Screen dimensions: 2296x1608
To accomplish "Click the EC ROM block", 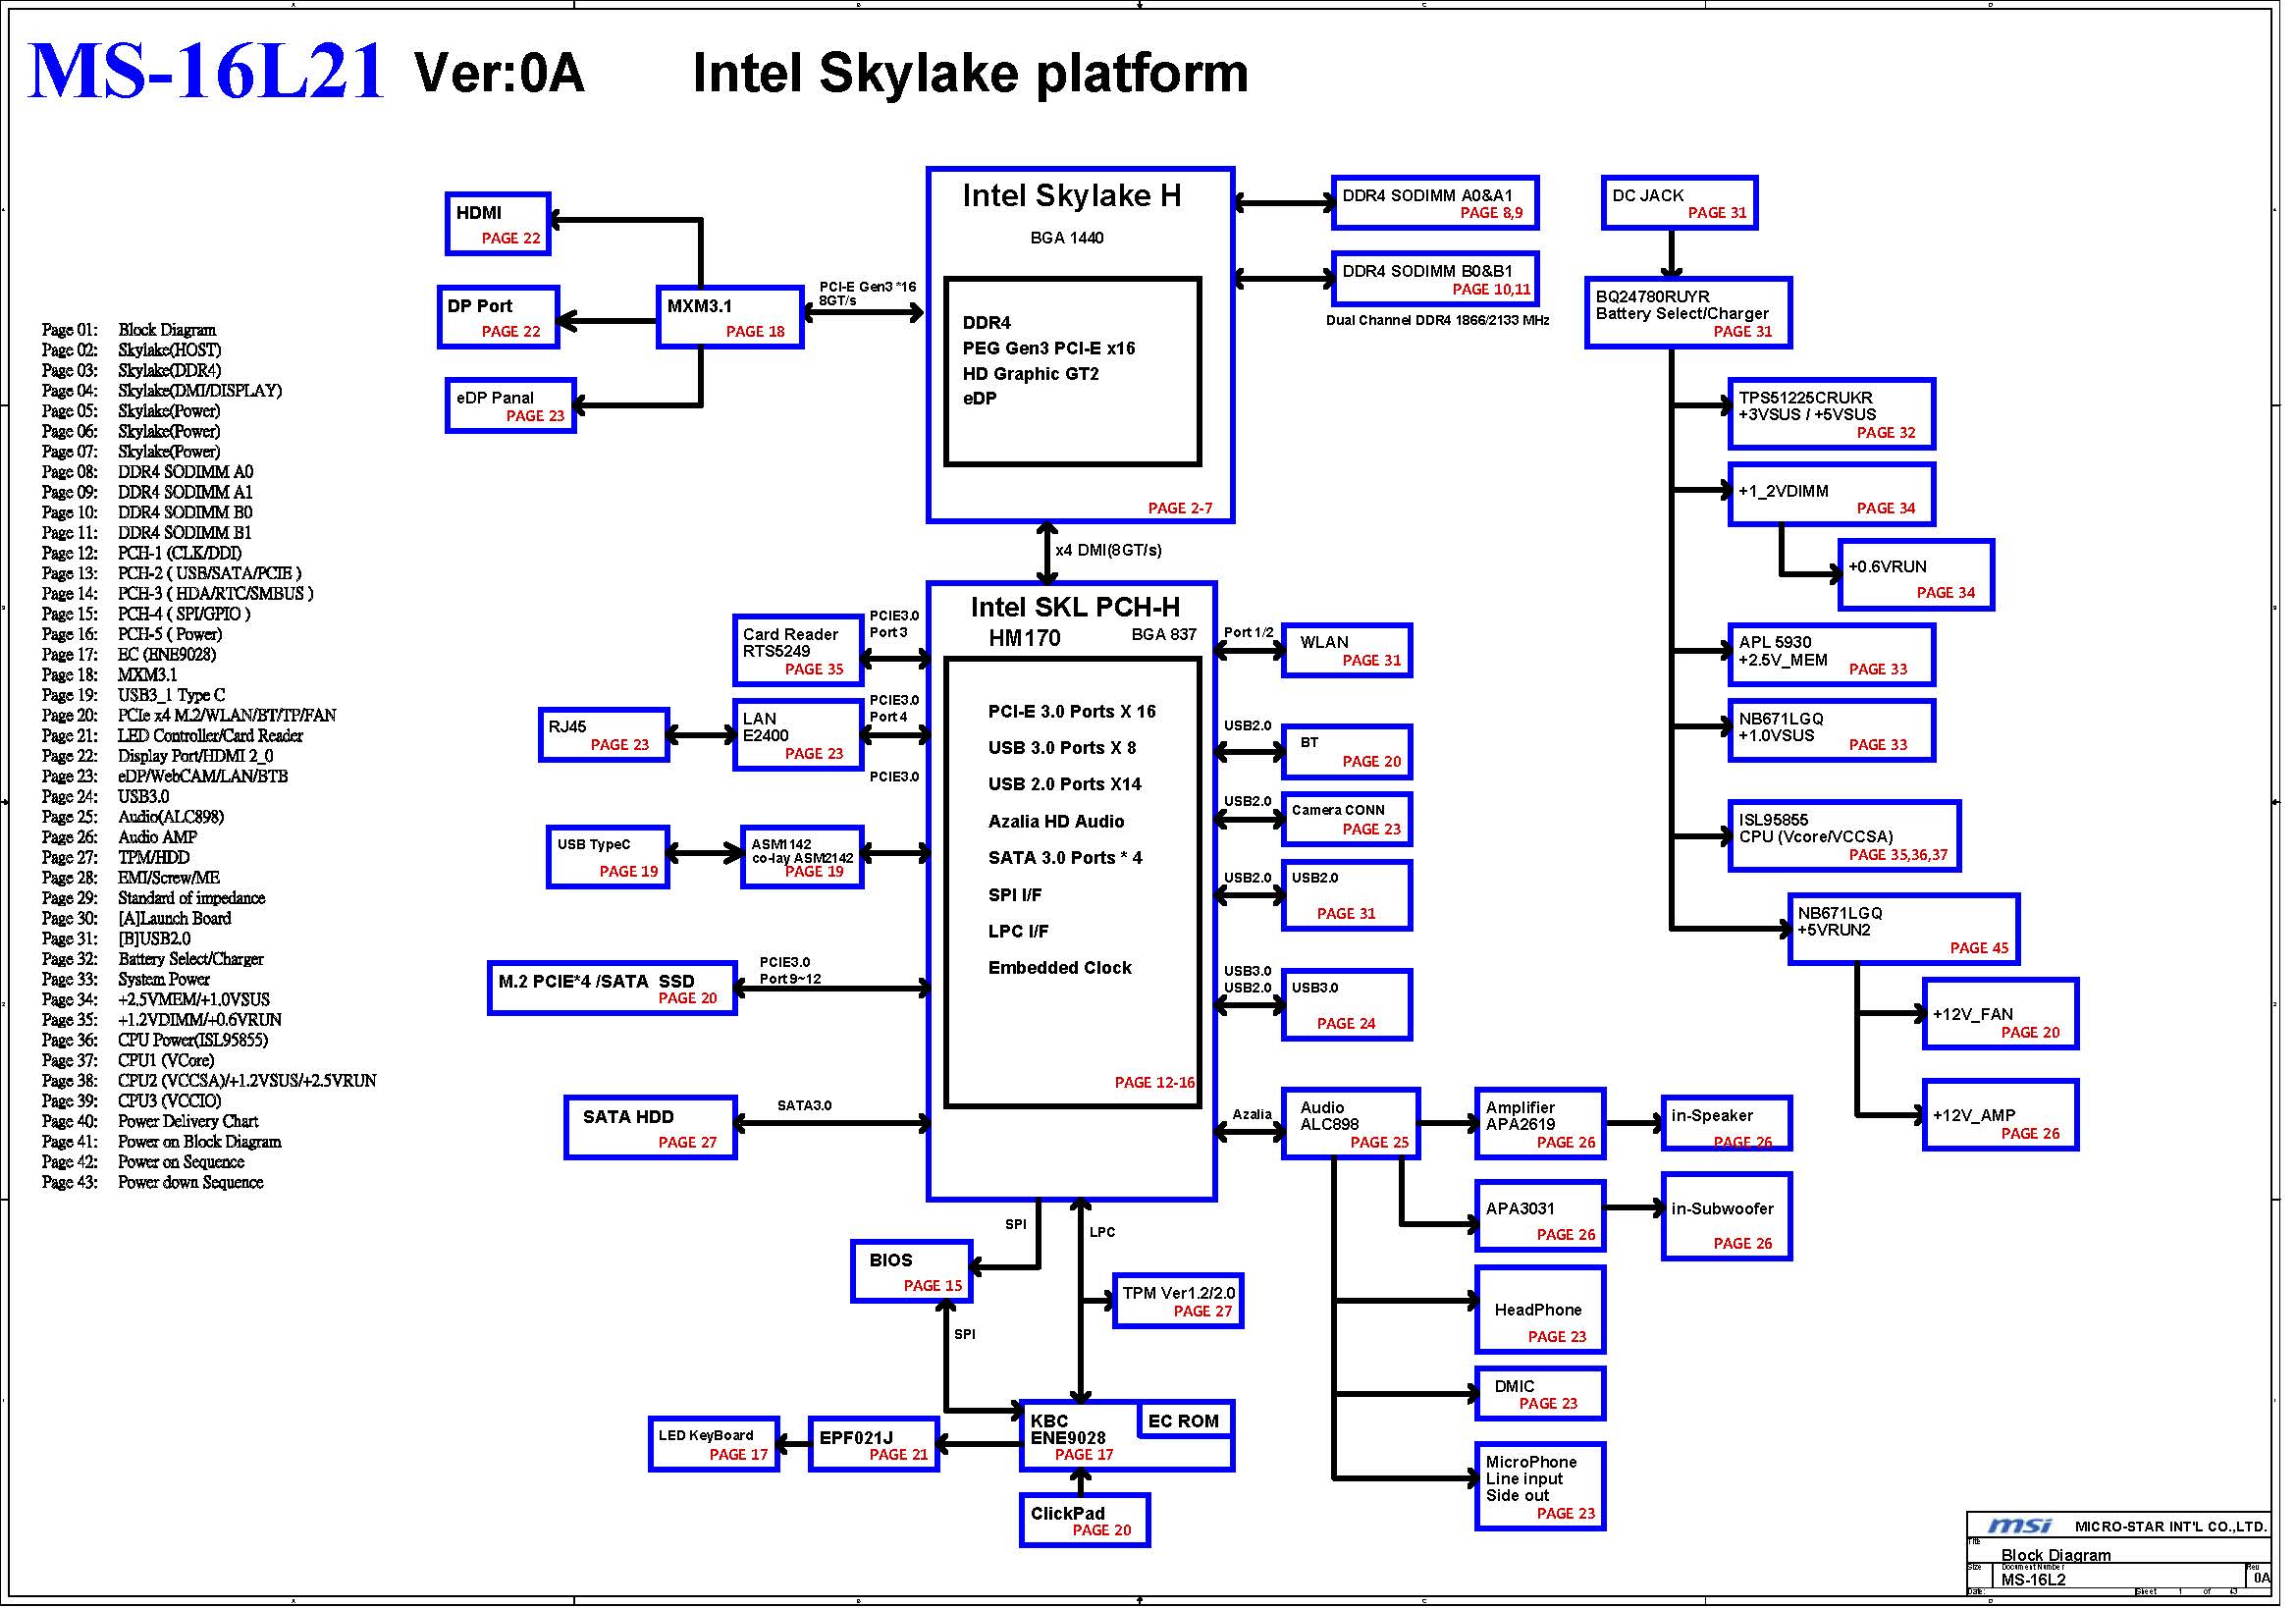I will 1185,1421.
